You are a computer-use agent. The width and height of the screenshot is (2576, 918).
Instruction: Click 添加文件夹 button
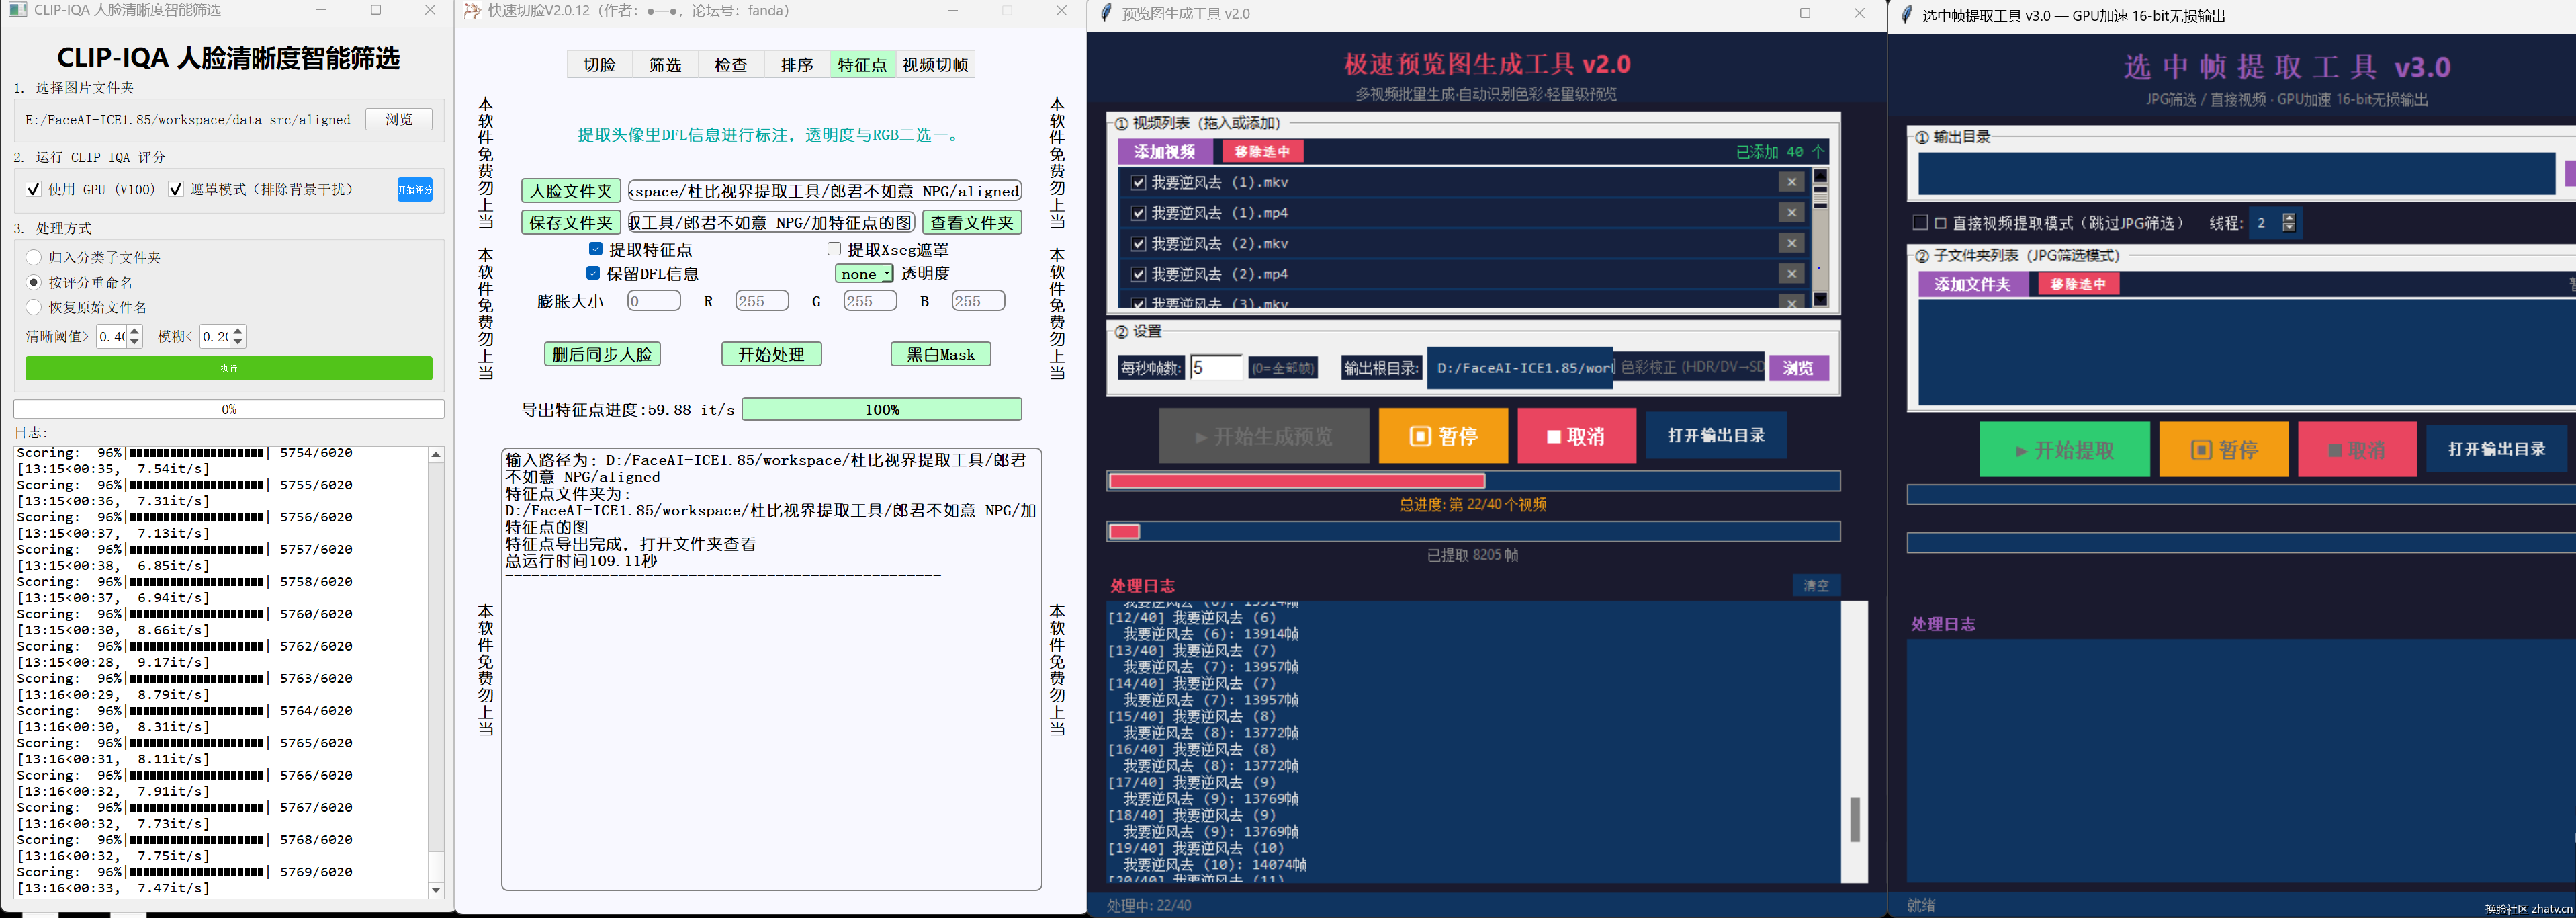1973,284
